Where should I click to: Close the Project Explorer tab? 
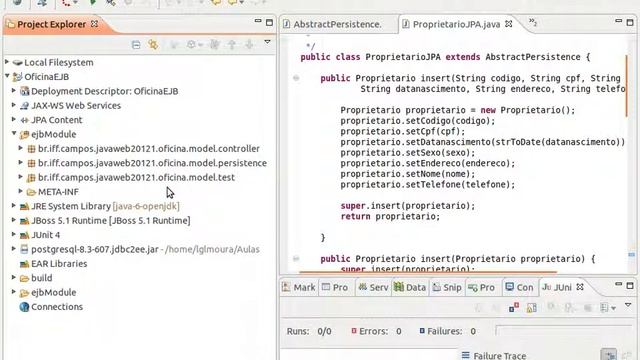(94, 24)
